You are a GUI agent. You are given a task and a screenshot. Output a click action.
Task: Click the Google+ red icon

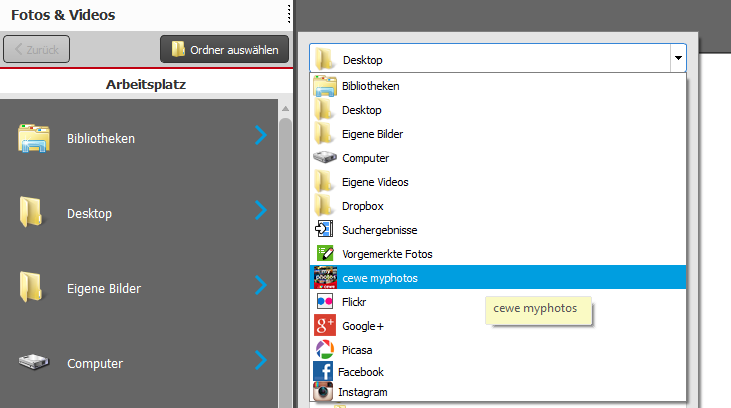pos(325,325)
